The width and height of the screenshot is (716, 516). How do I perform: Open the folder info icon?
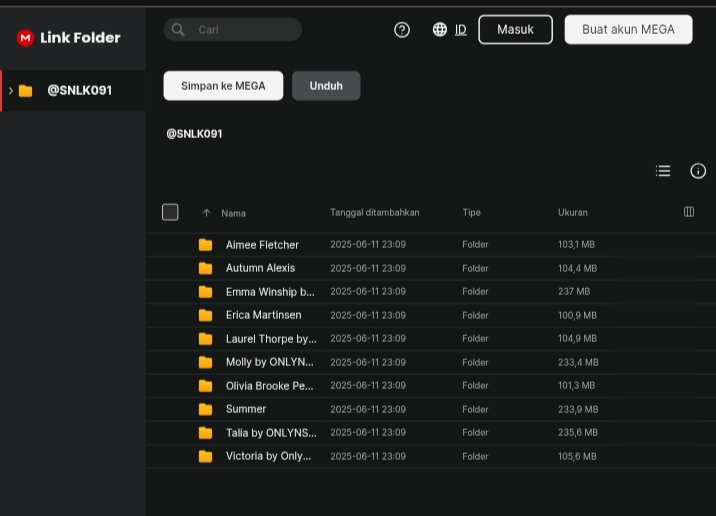[698, 171]
